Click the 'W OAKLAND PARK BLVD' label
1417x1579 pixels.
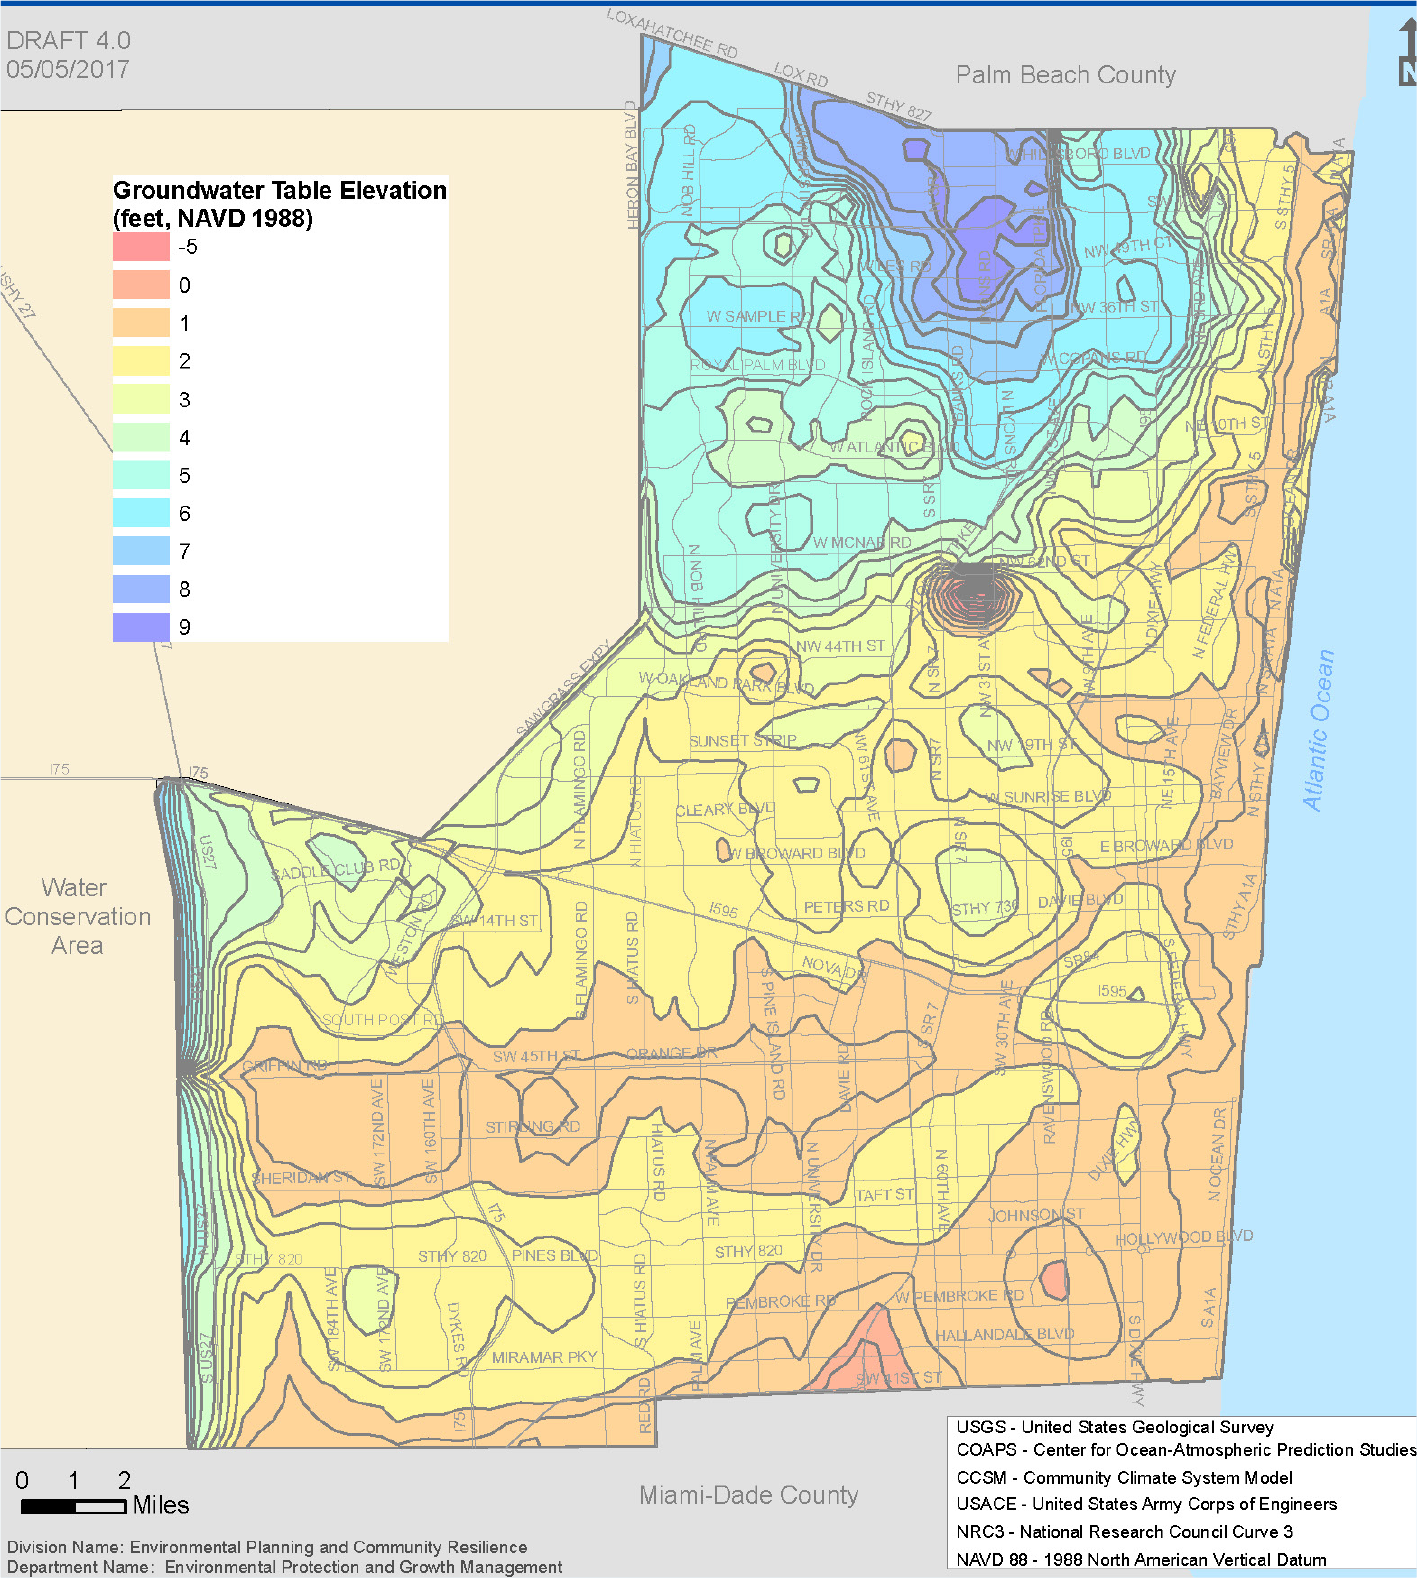(726, 683)
